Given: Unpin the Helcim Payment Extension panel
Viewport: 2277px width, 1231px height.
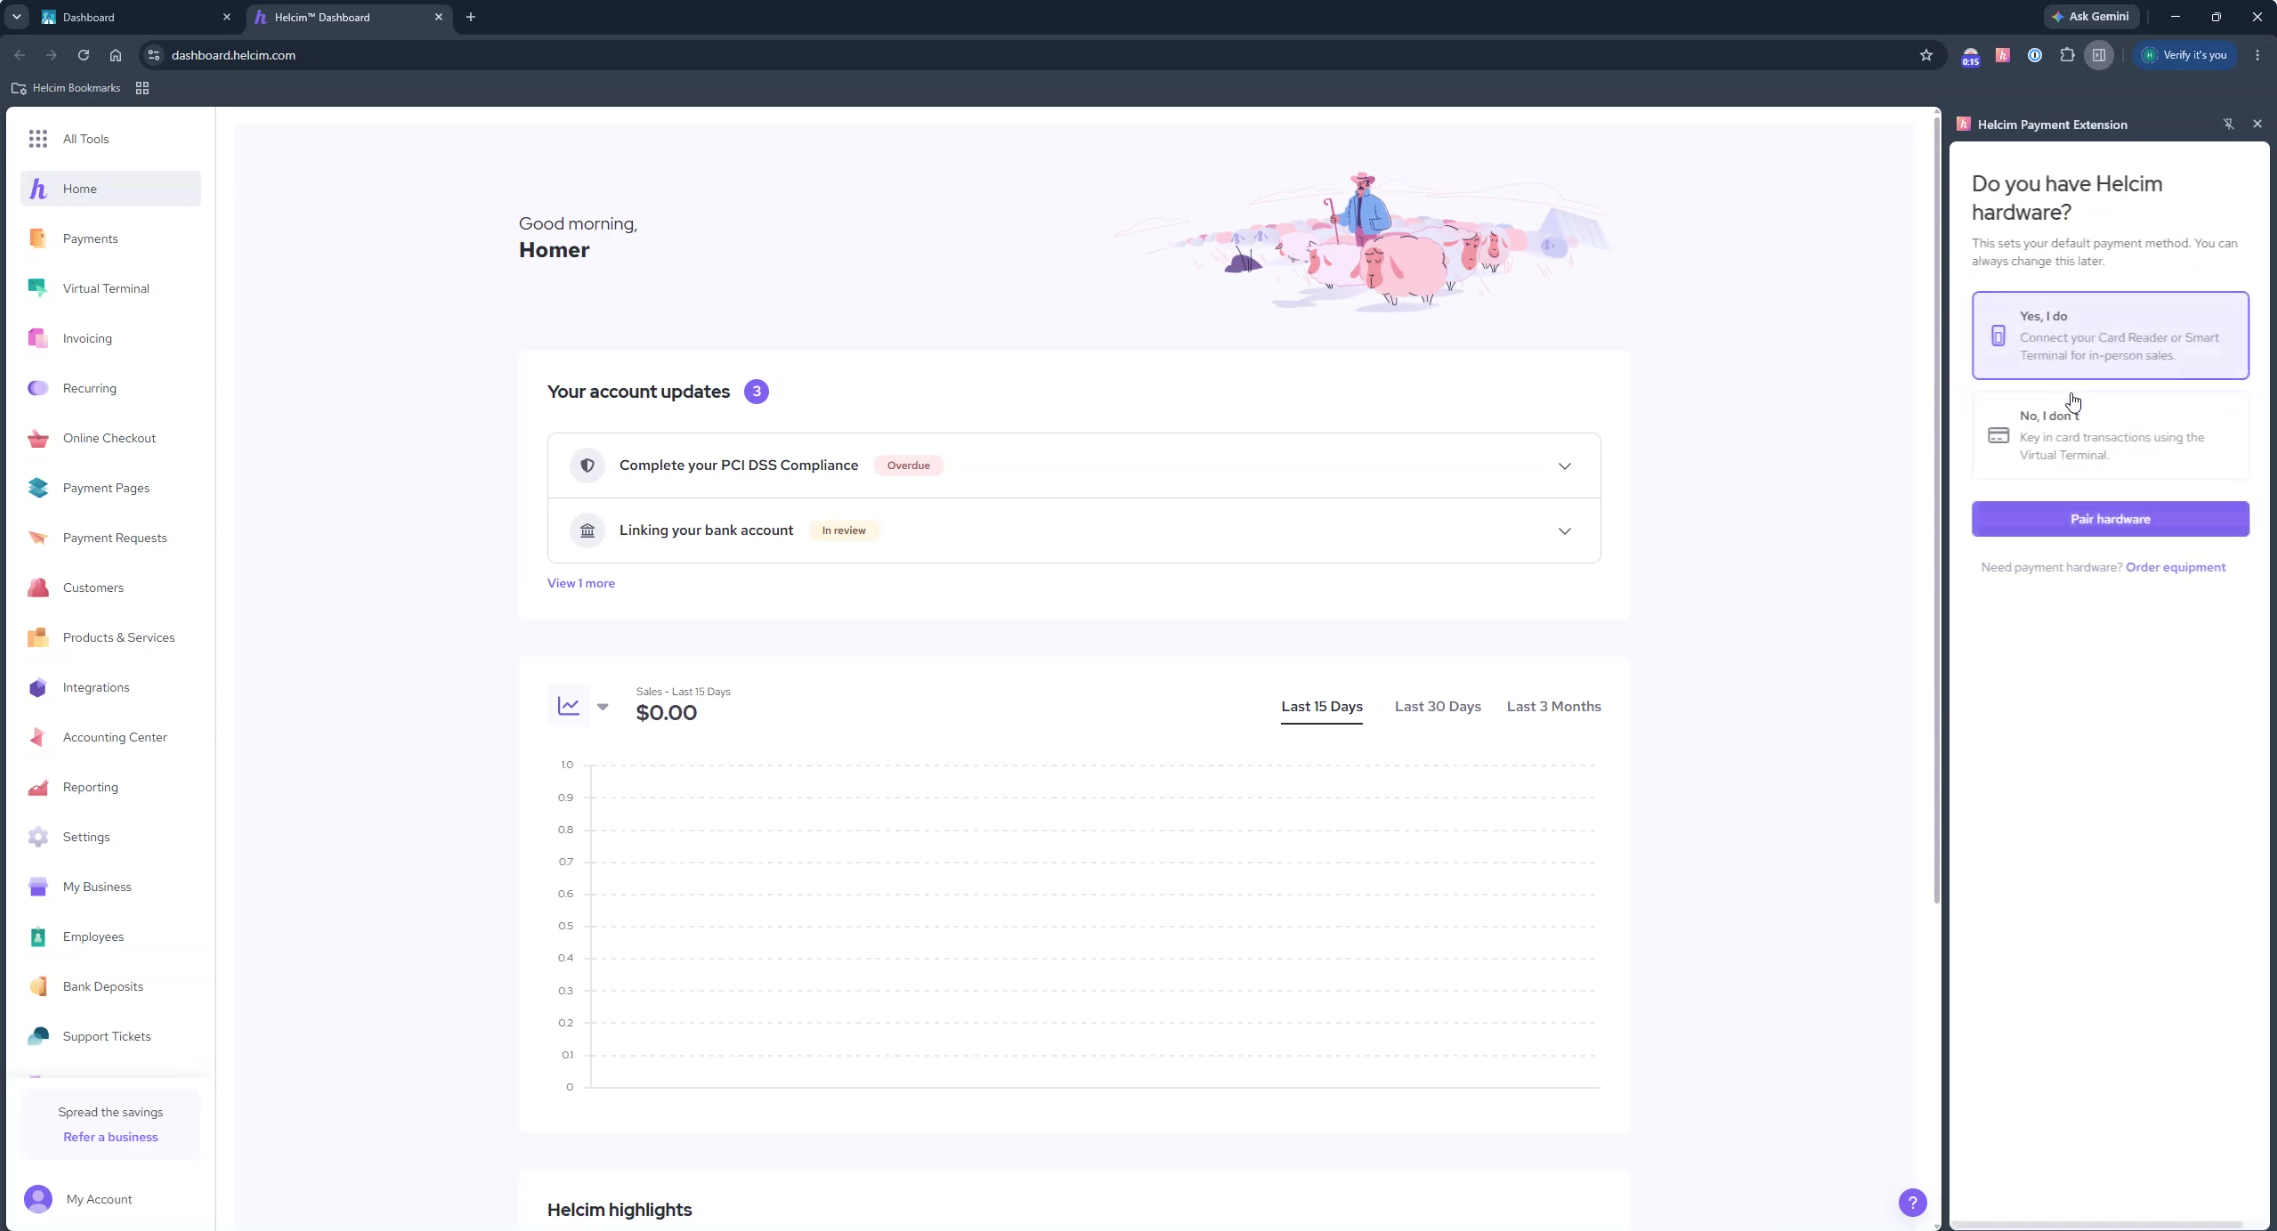Looking at the screenshot, I should tap(2228, 124).
